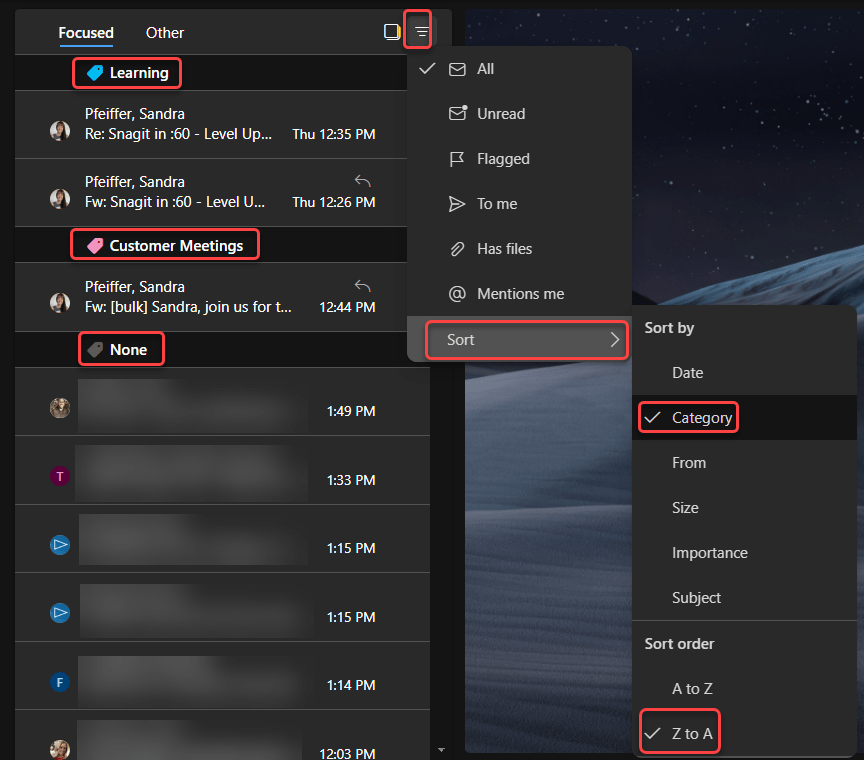
Task: Collapse the Customer Meetings group header
Action: pos(176,245)
